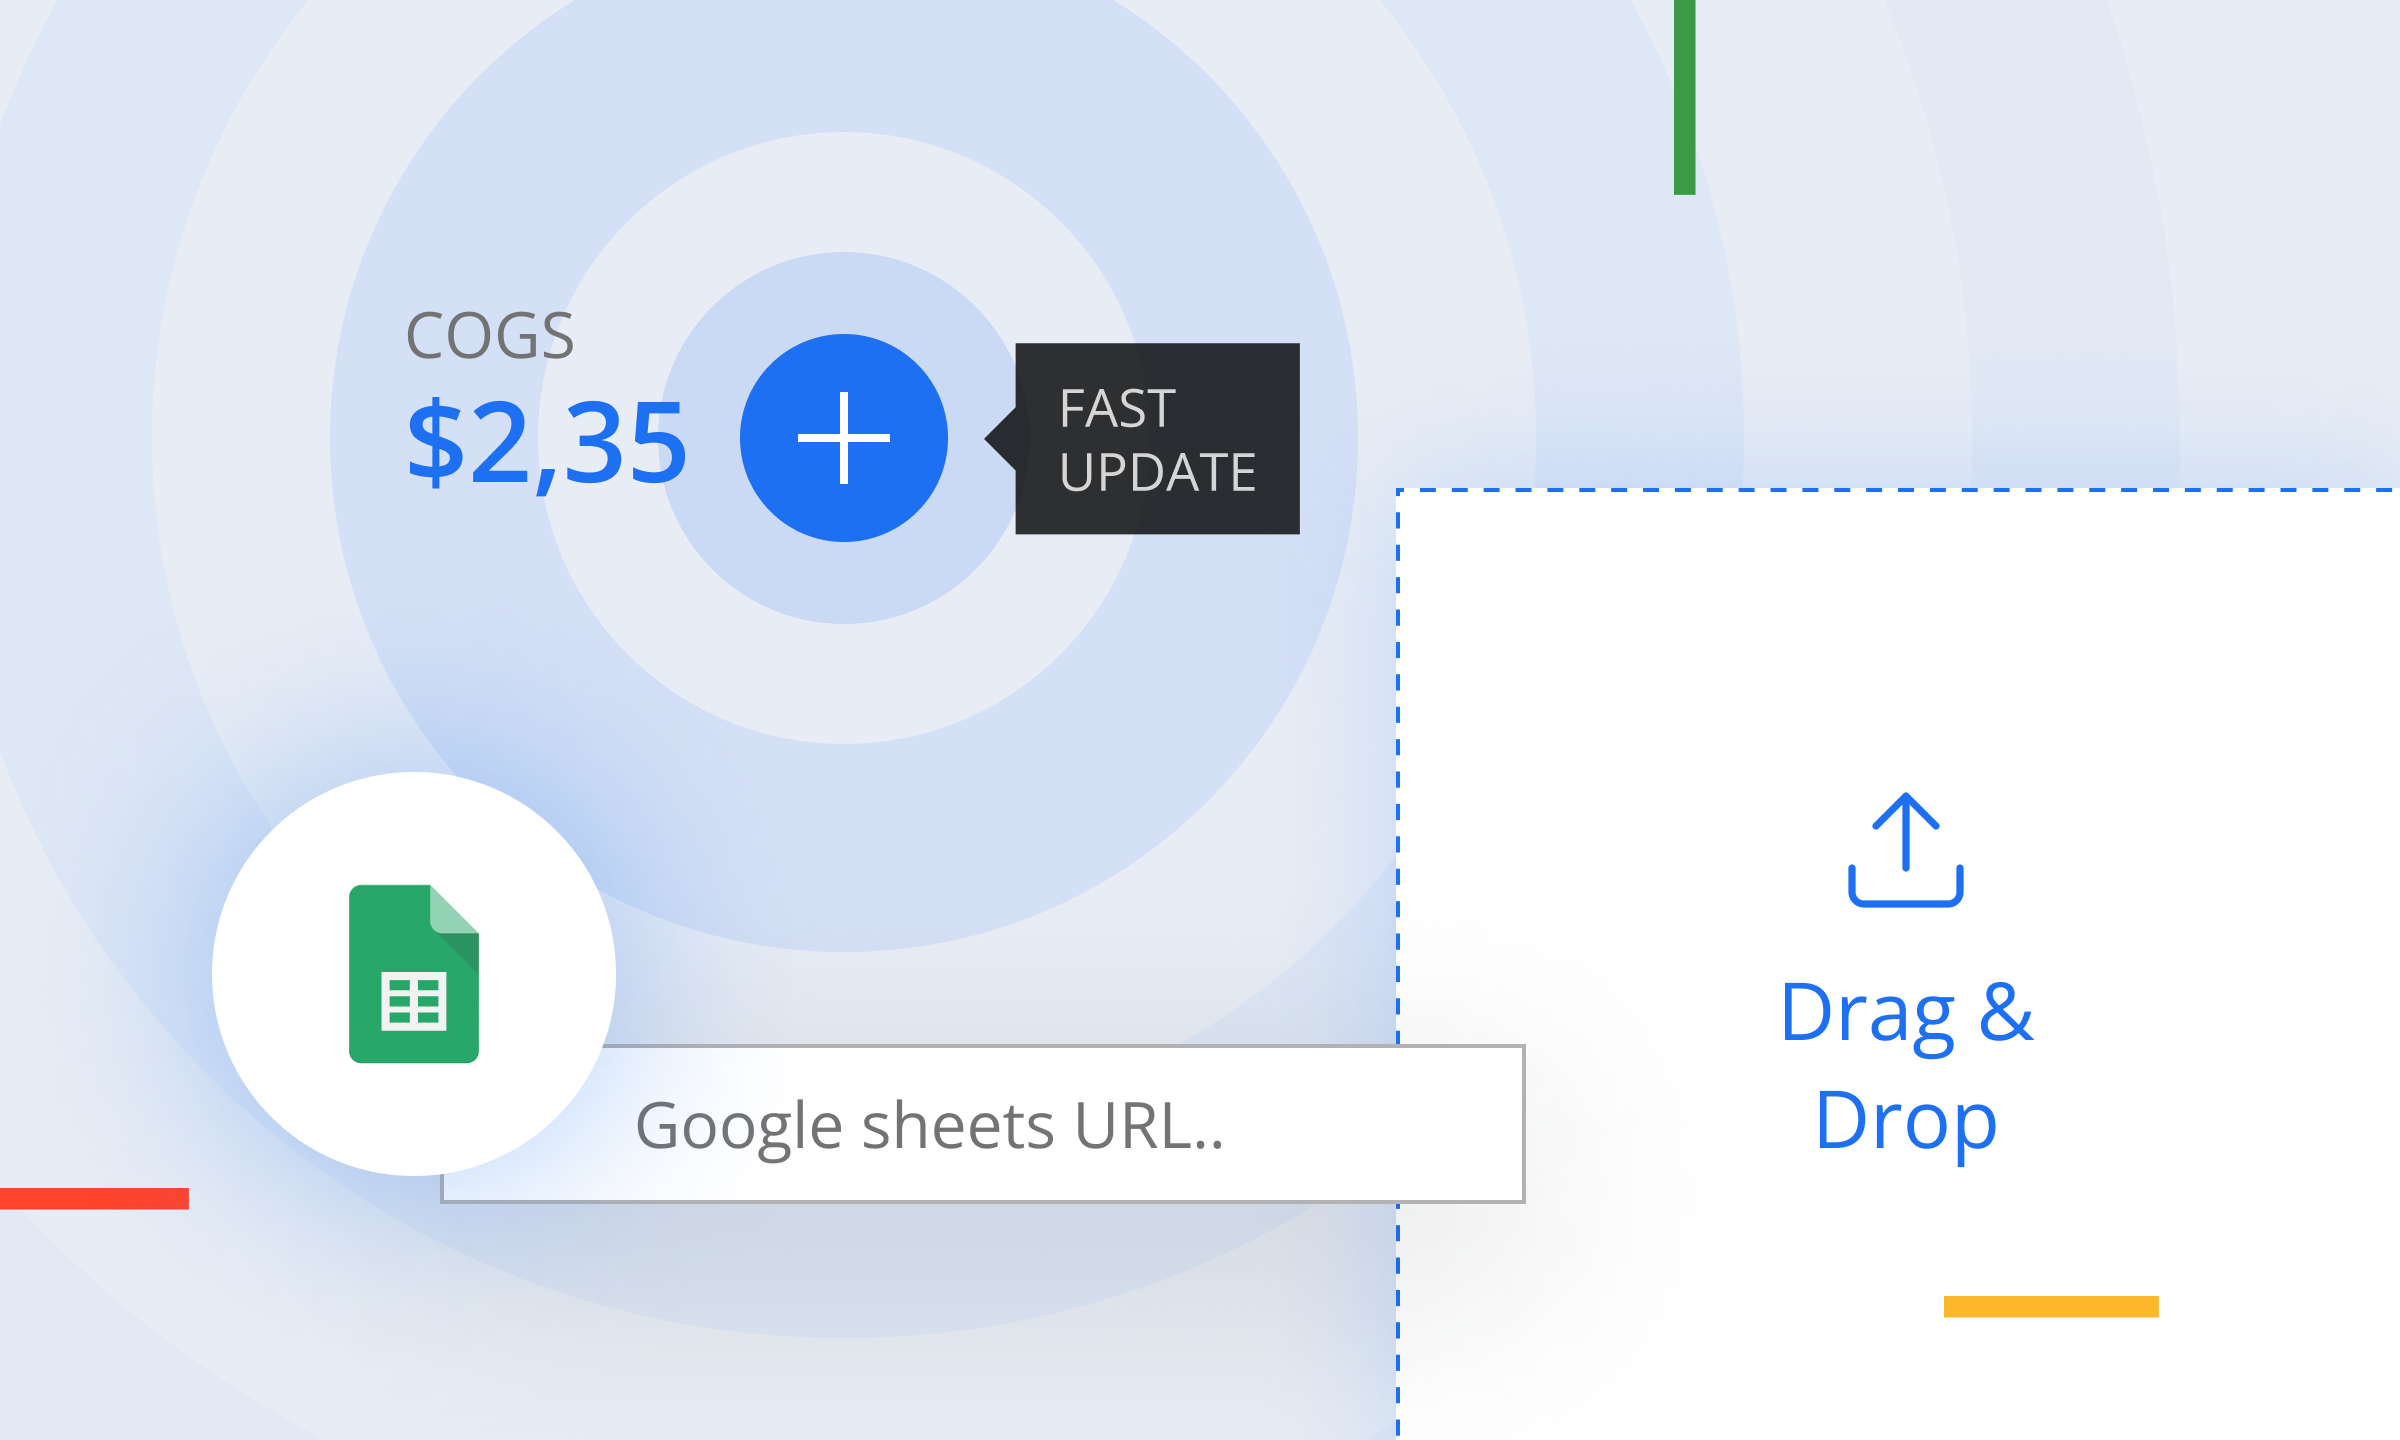
Task: Click the white circle containing the Sheets logo
Action: click(412, 975)
